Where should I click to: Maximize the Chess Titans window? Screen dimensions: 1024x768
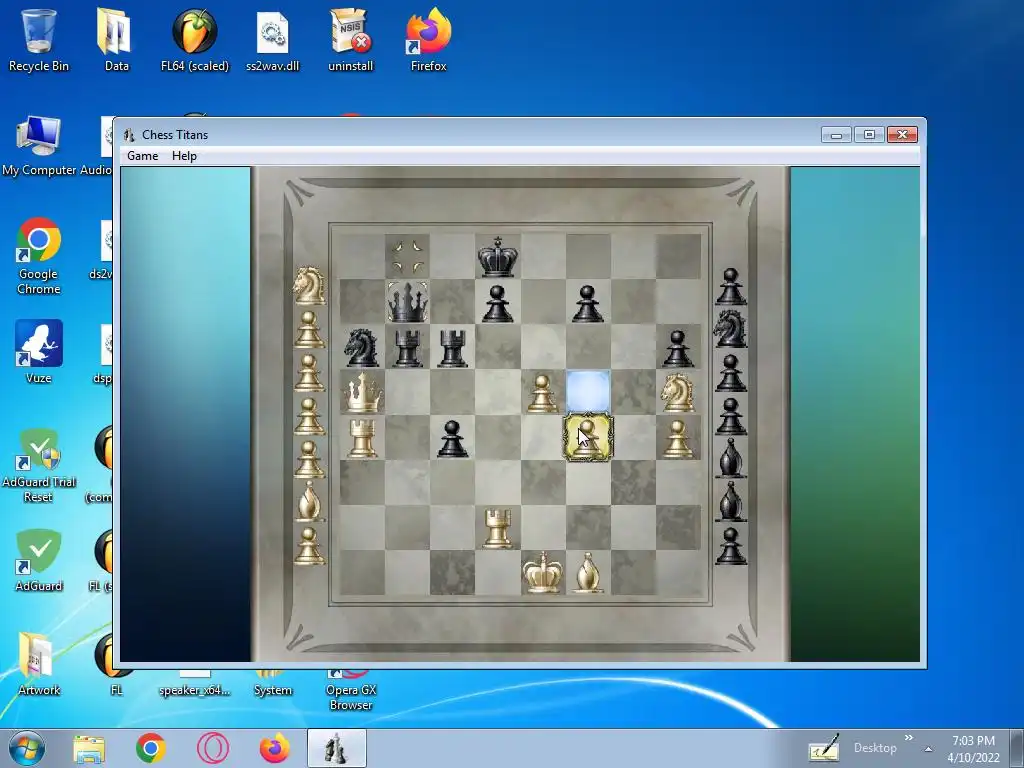click(x=869, y=135)
